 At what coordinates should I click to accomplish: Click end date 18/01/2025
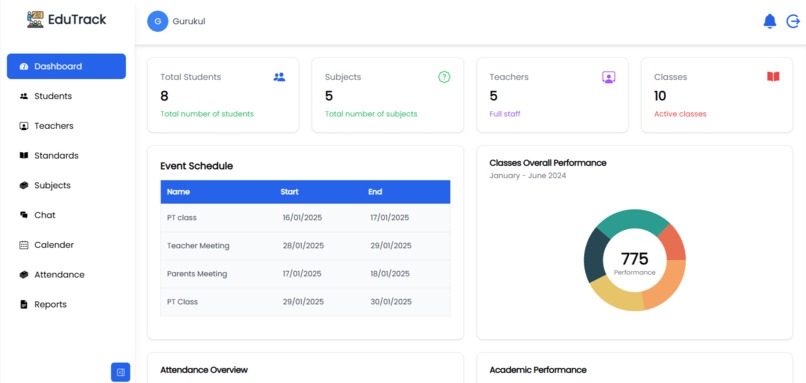point(390,273)
